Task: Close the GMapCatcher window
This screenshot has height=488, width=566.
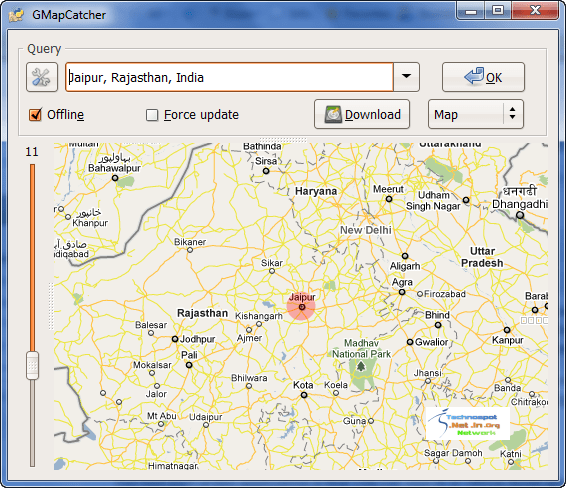Action: [535, 10]
